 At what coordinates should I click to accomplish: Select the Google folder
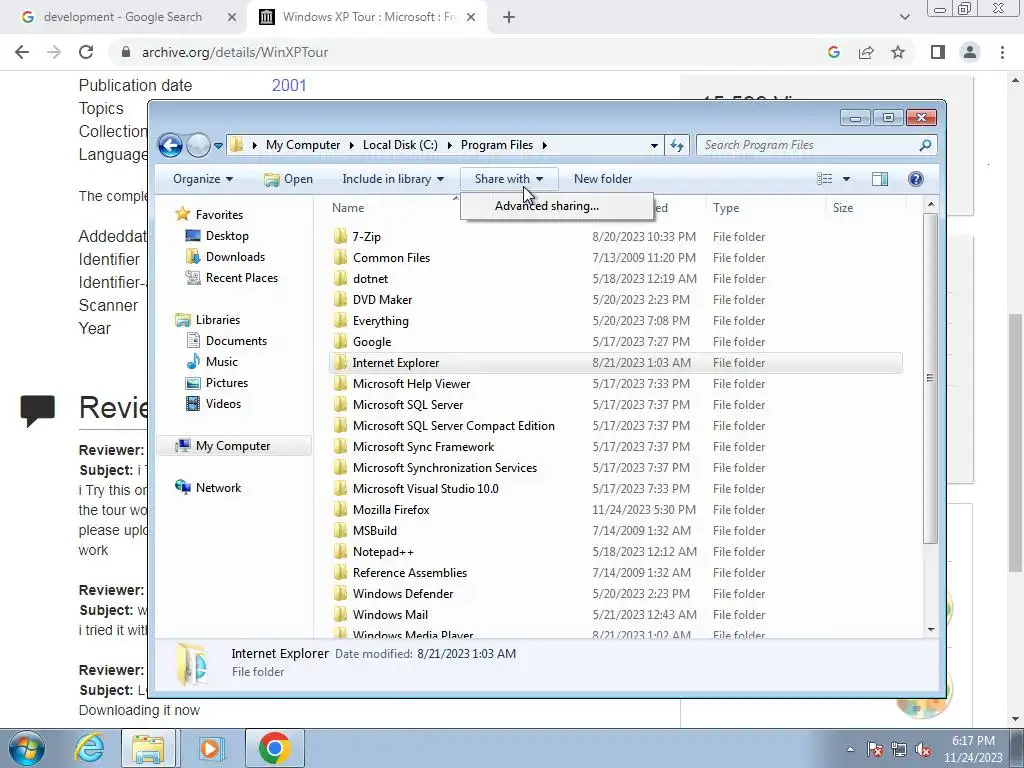click(x=372, y=342)
